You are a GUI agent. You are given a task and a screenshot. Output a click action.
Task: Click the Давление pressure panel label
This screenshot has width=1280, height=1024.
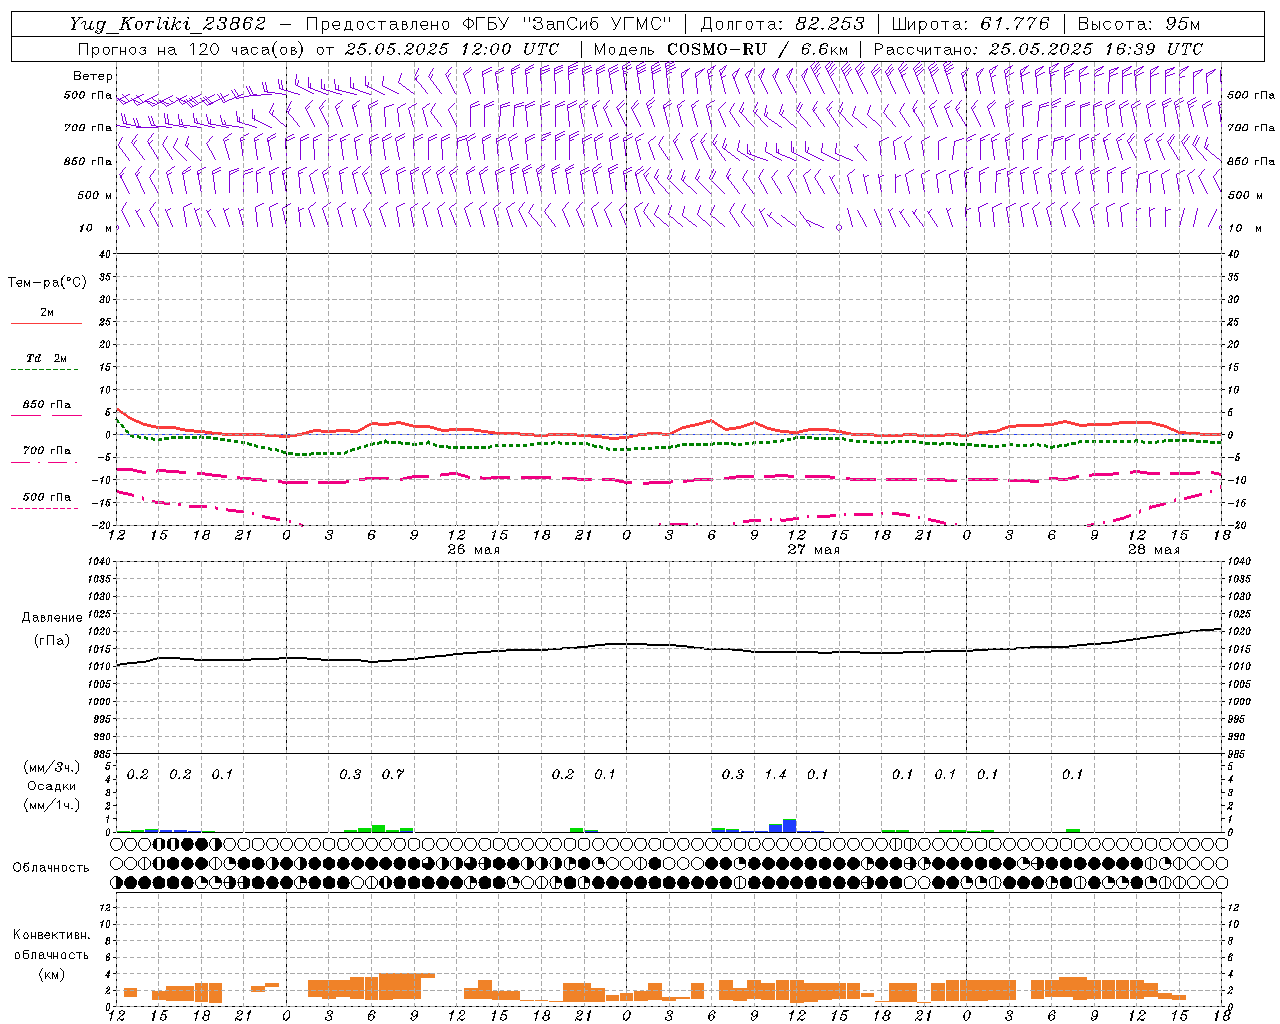tap(52, 618)
